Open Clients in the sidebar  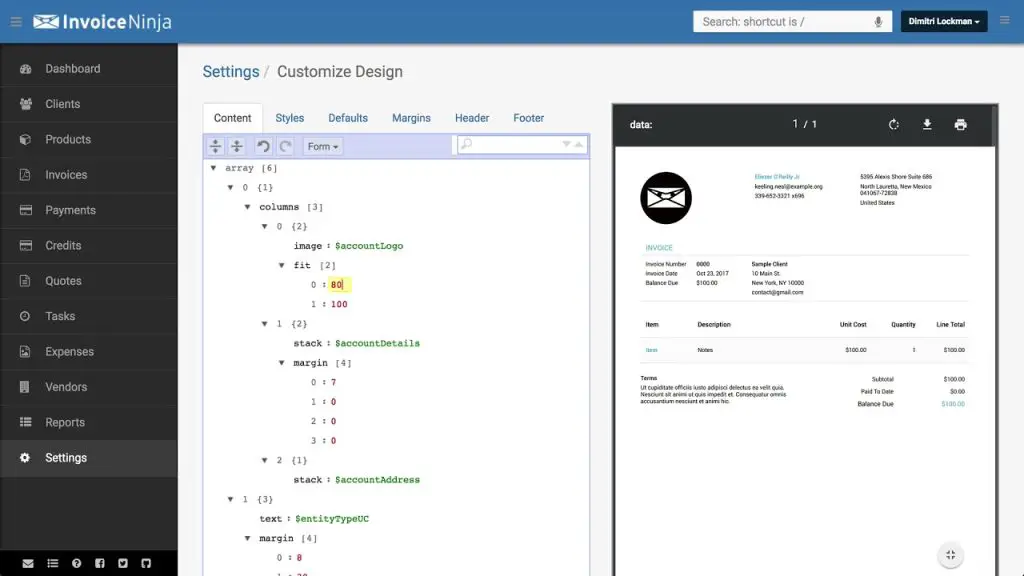point(89,104)
